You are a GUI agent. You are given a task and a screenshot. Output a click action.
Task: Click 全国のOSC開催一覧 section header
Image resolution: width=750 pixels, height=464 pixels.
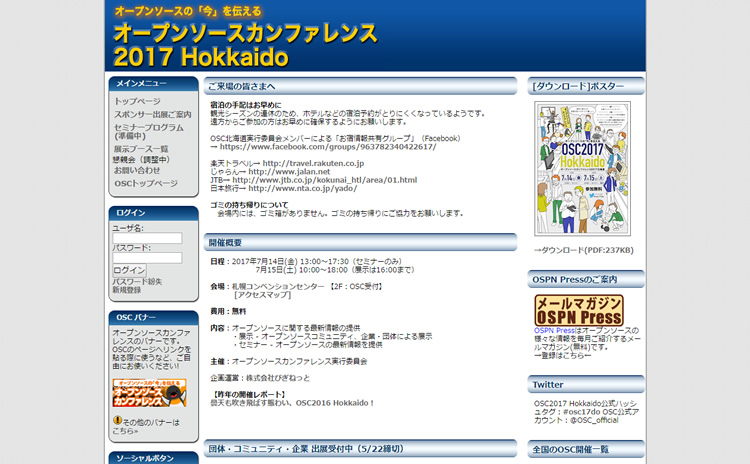click(586, 449)
